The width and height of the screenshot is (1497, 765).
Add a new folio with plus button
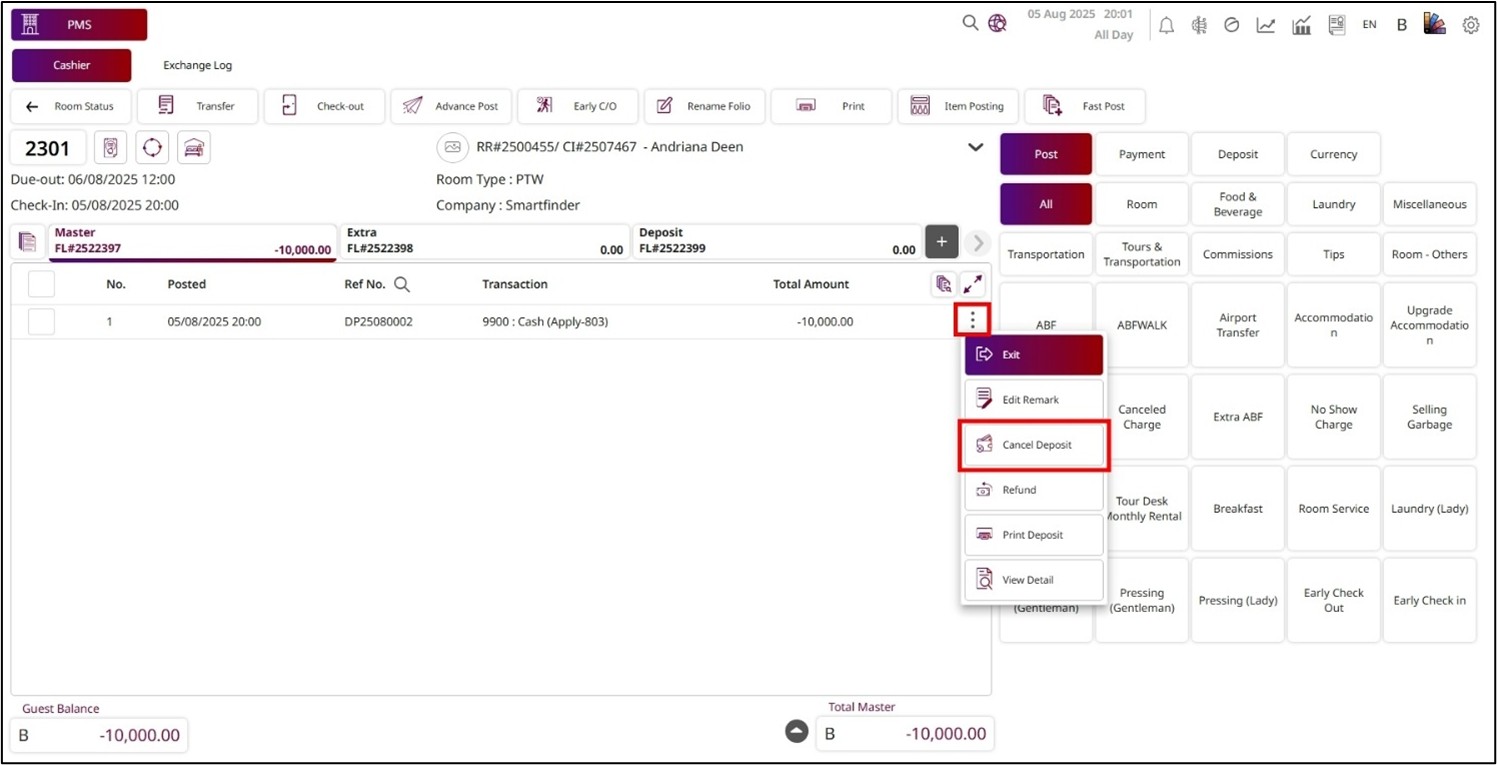pos(941,242)
